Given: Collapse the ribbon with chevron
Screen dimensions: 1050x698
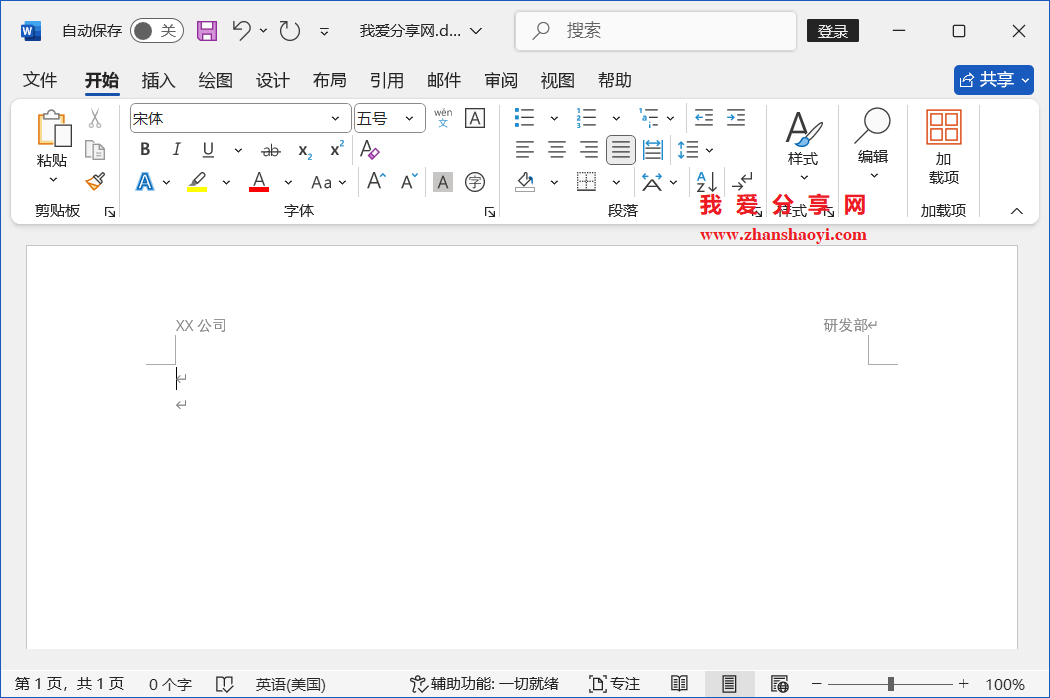Looking at the screenshot, I should tap(1017, 211).
